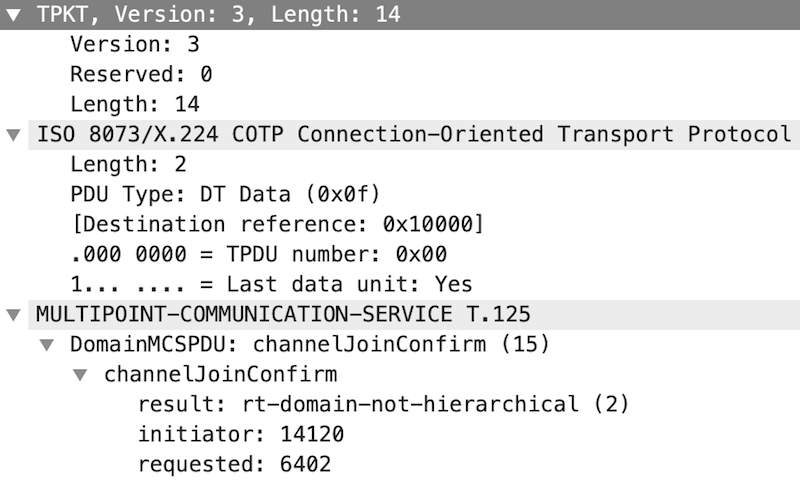Select the 'Length: 2' field
This screenshot has height=485, width=800.
pos(128,164)
